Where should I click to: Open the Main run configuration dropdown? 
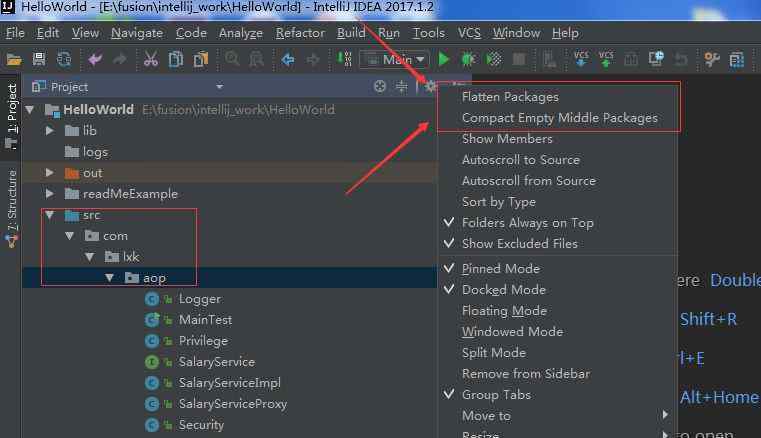tap(394, 60)
